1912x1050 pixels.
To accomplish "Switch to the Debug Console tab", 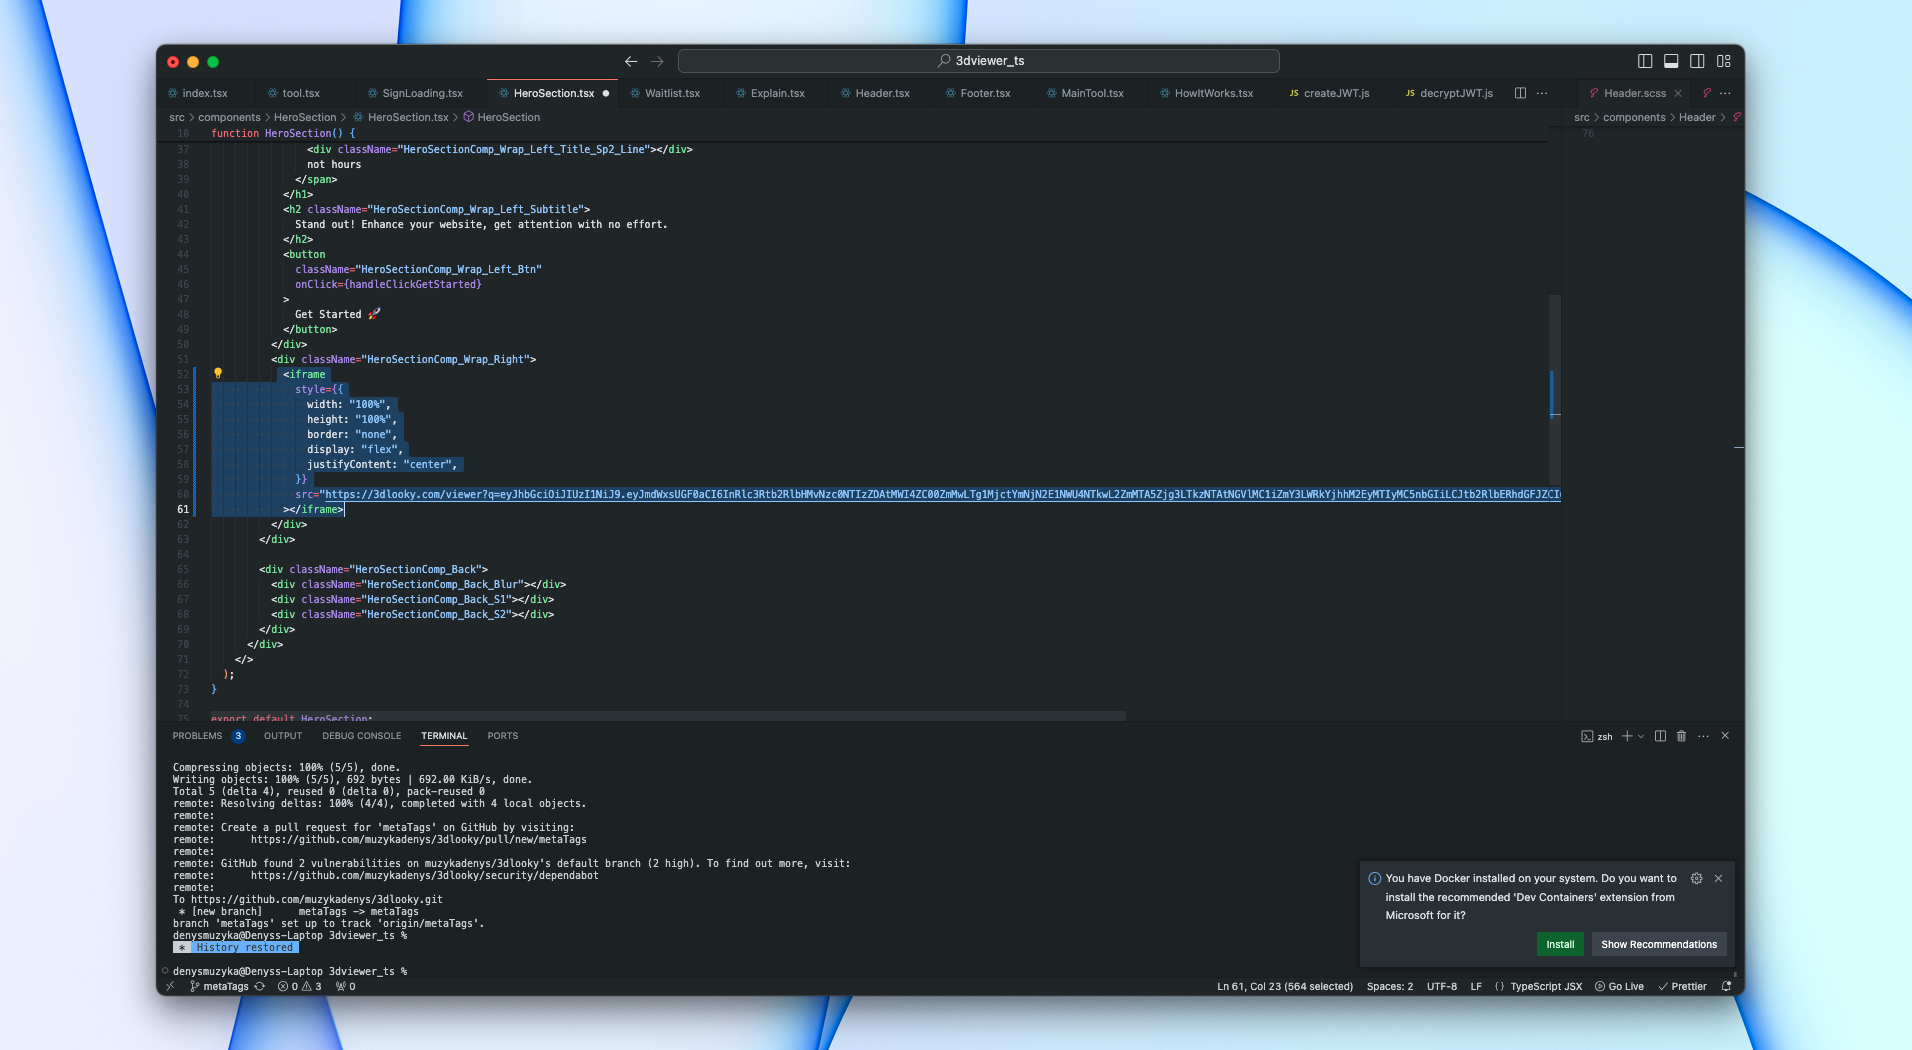I will point(361,735).
